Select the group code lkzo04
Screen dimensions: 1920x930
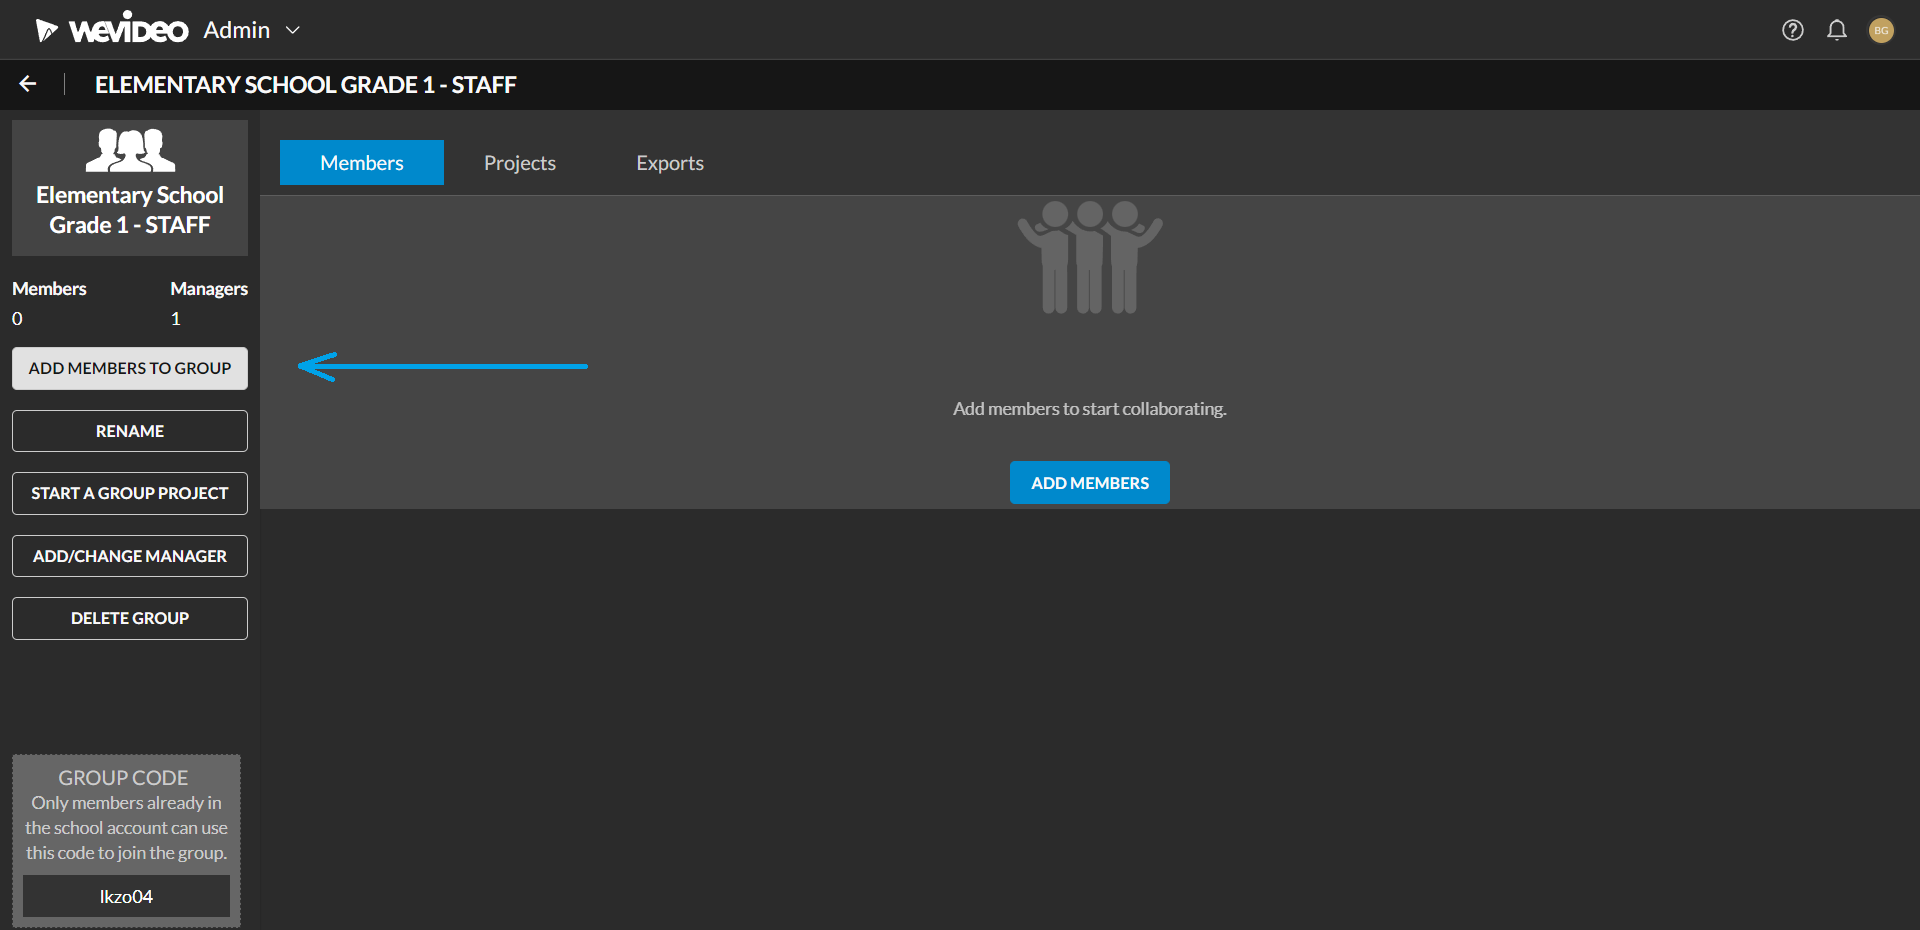(x=126, y=896)
